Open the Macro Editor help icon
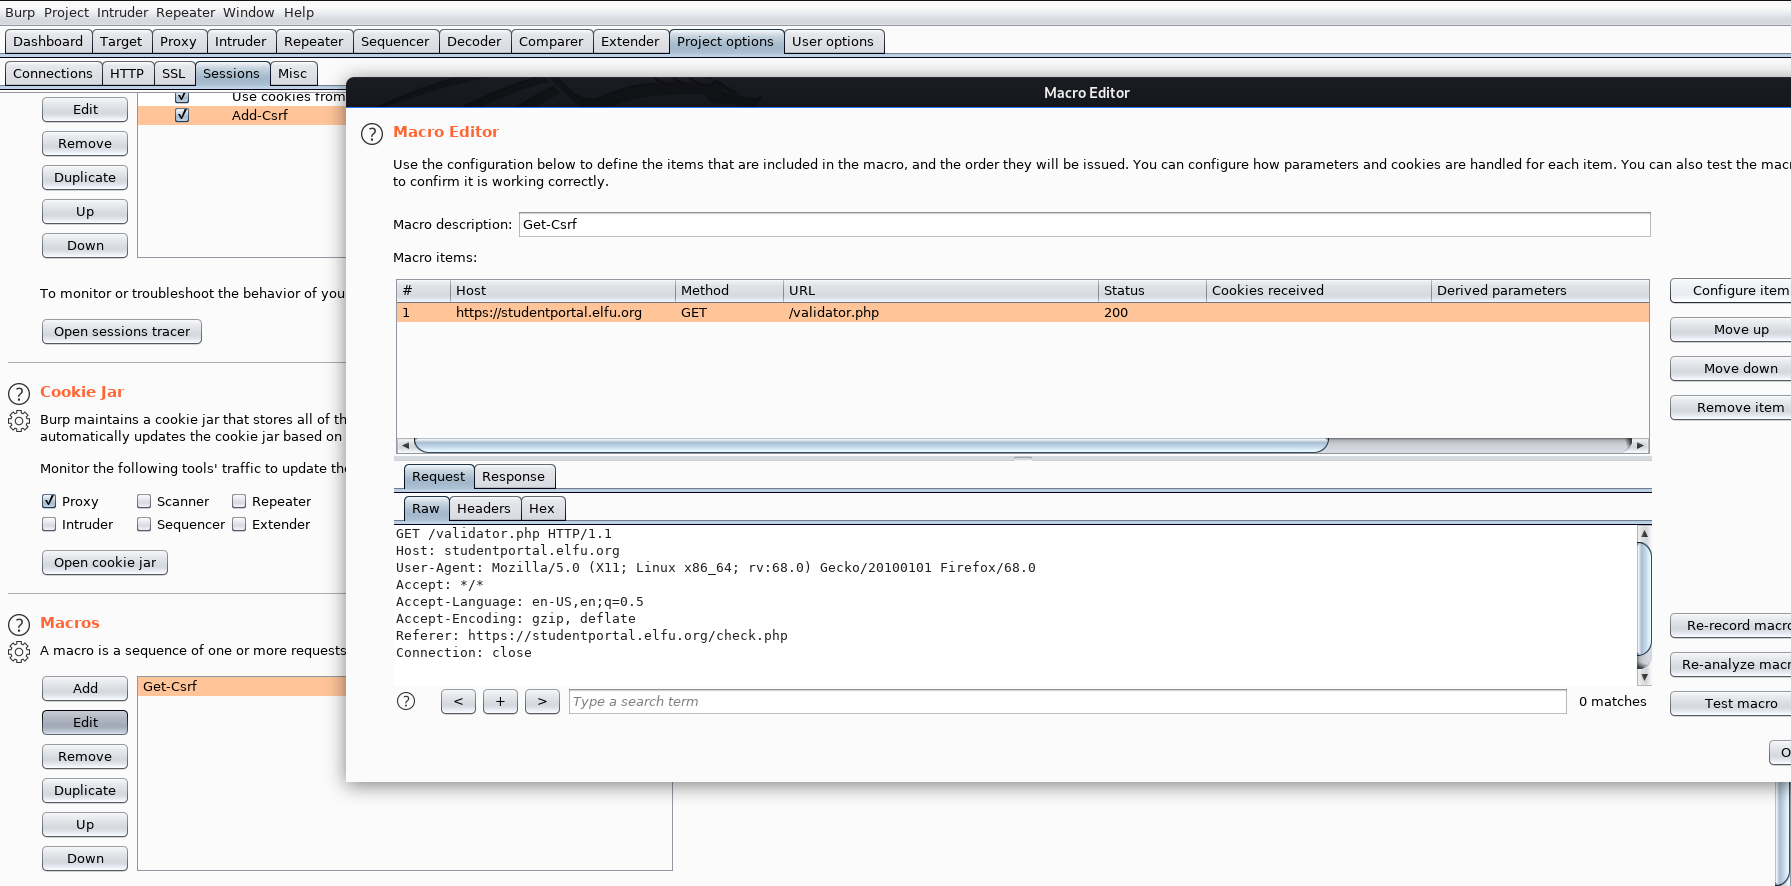1791x886 pixels. click(x=371, y=134)
